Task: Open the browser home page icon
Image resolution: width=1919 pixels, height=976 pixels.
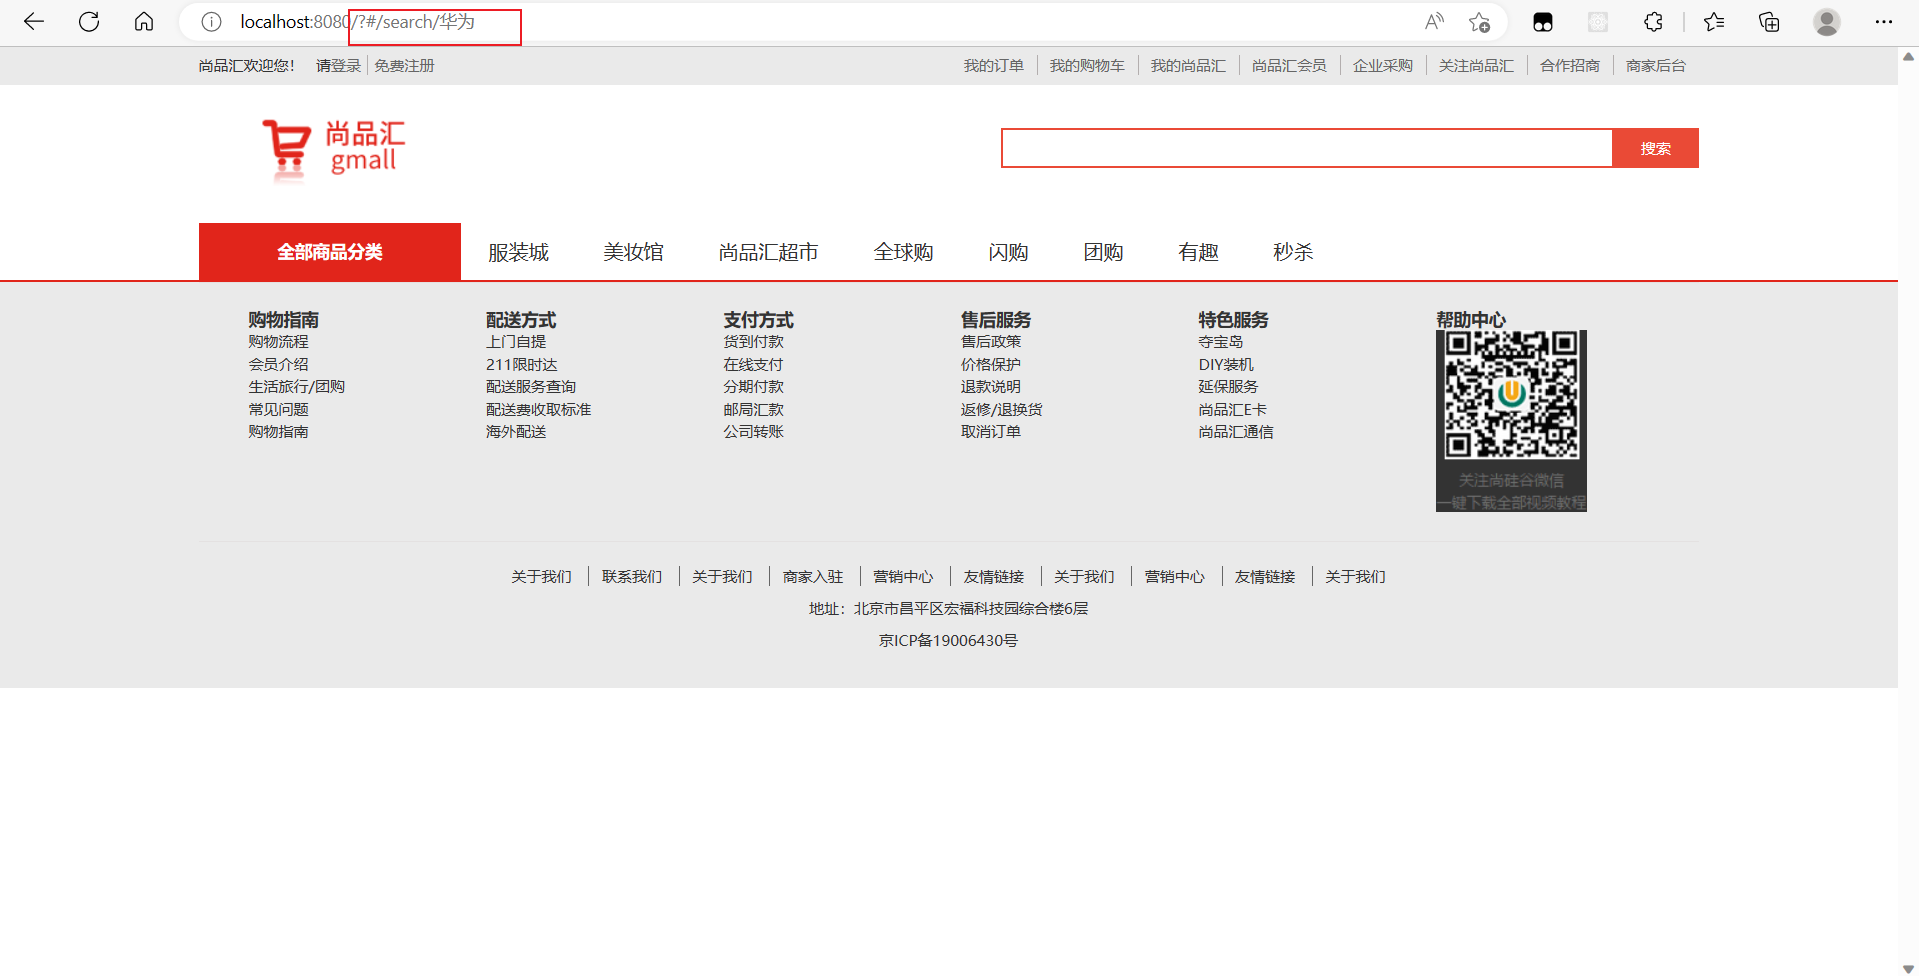Action: click(144, 21)
